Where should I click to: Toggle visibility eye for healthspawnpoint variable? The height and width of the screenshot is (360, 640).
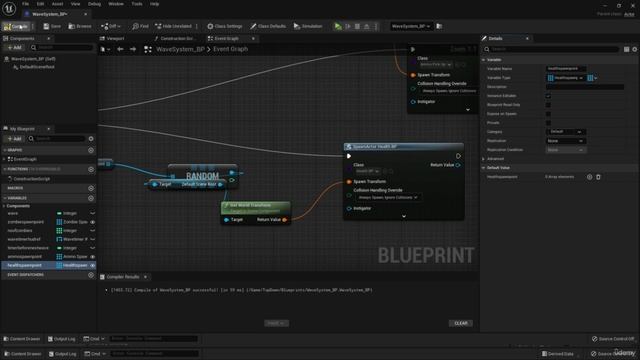[x=93, y=266]
